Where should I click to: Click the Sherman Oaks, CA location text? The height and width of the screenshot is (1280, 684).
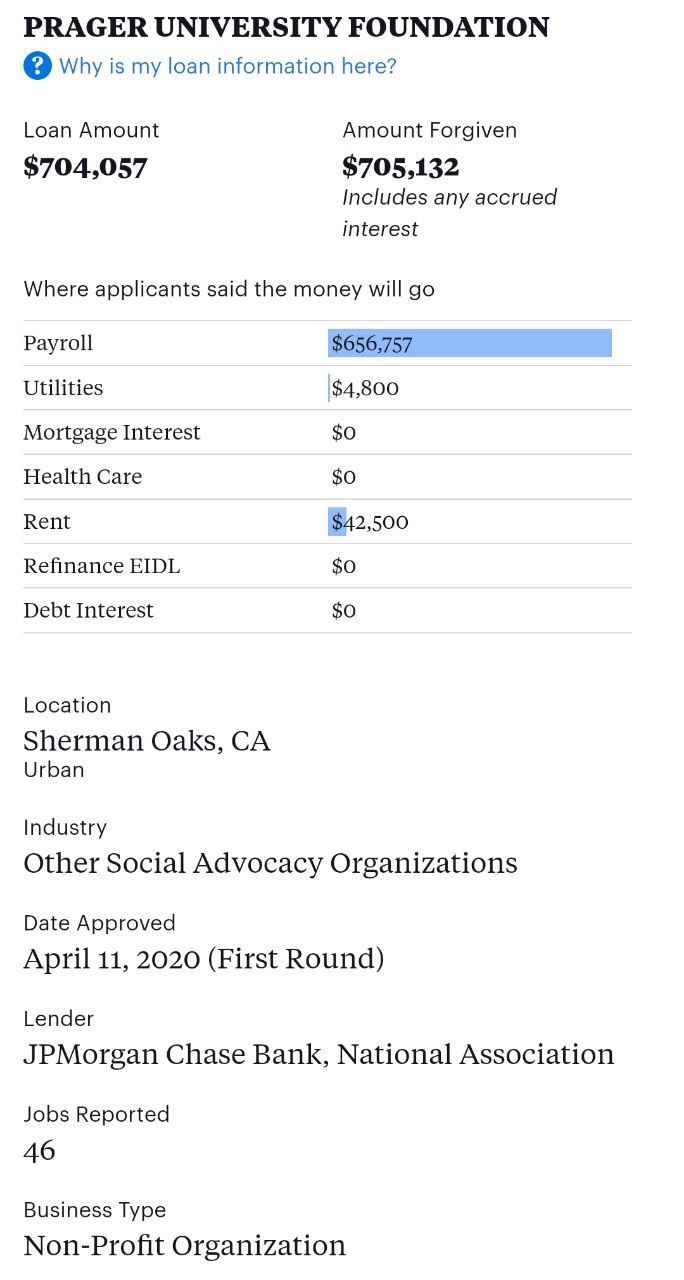point(147,741)
